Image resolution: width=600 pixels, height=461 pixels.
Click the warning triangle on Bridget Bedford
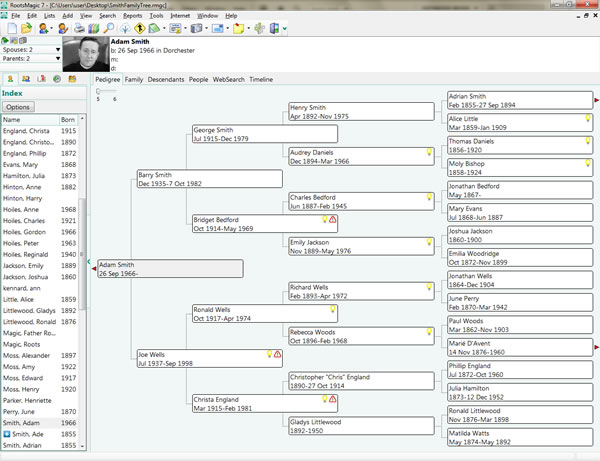point(333,220)
